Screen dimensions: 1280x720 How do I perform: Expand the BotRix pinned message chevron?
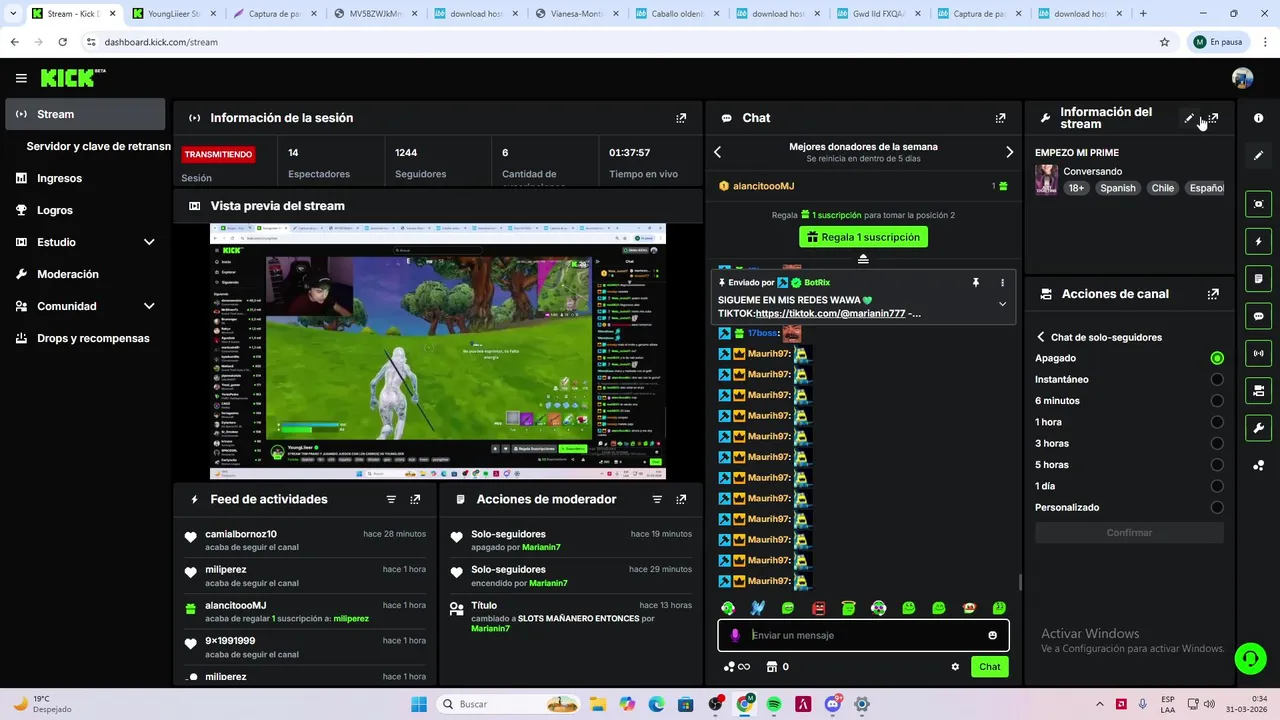pos(1002,304)
